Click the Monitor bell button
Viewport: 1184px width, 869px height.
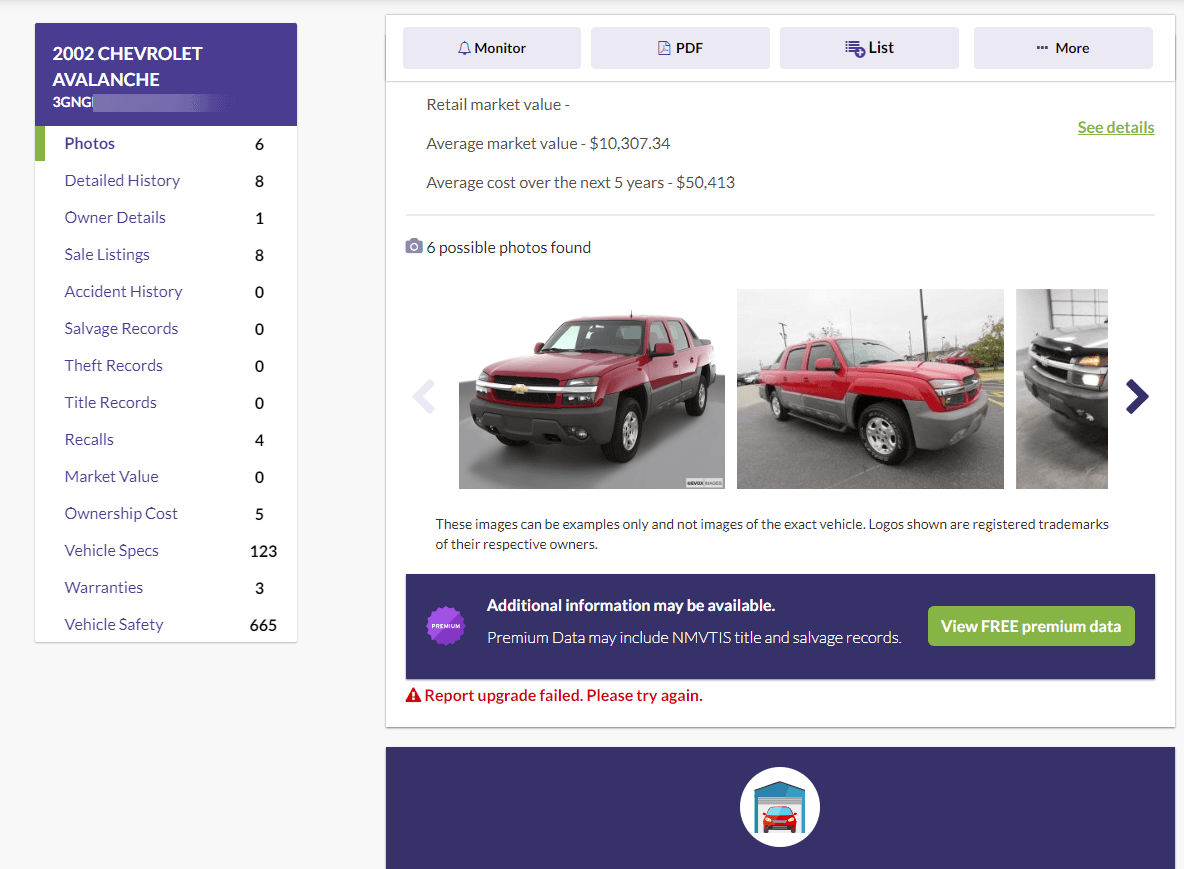tap(492, 48)
